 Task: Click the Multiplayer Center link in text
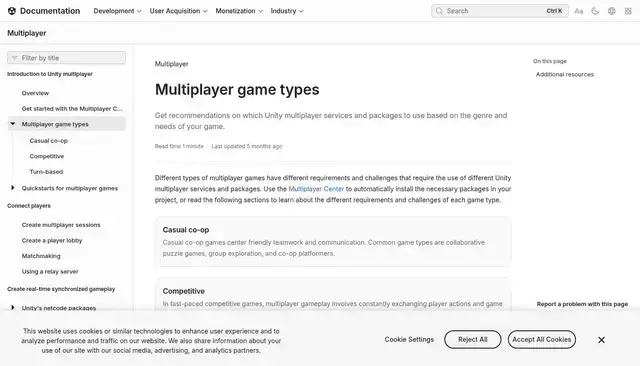pos(316,189)
